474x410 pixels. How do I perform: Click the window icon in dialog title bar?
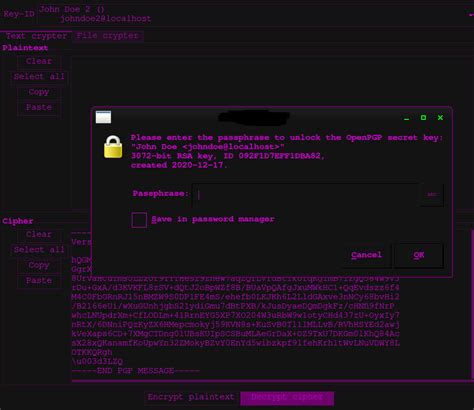[x=103, y=117]
